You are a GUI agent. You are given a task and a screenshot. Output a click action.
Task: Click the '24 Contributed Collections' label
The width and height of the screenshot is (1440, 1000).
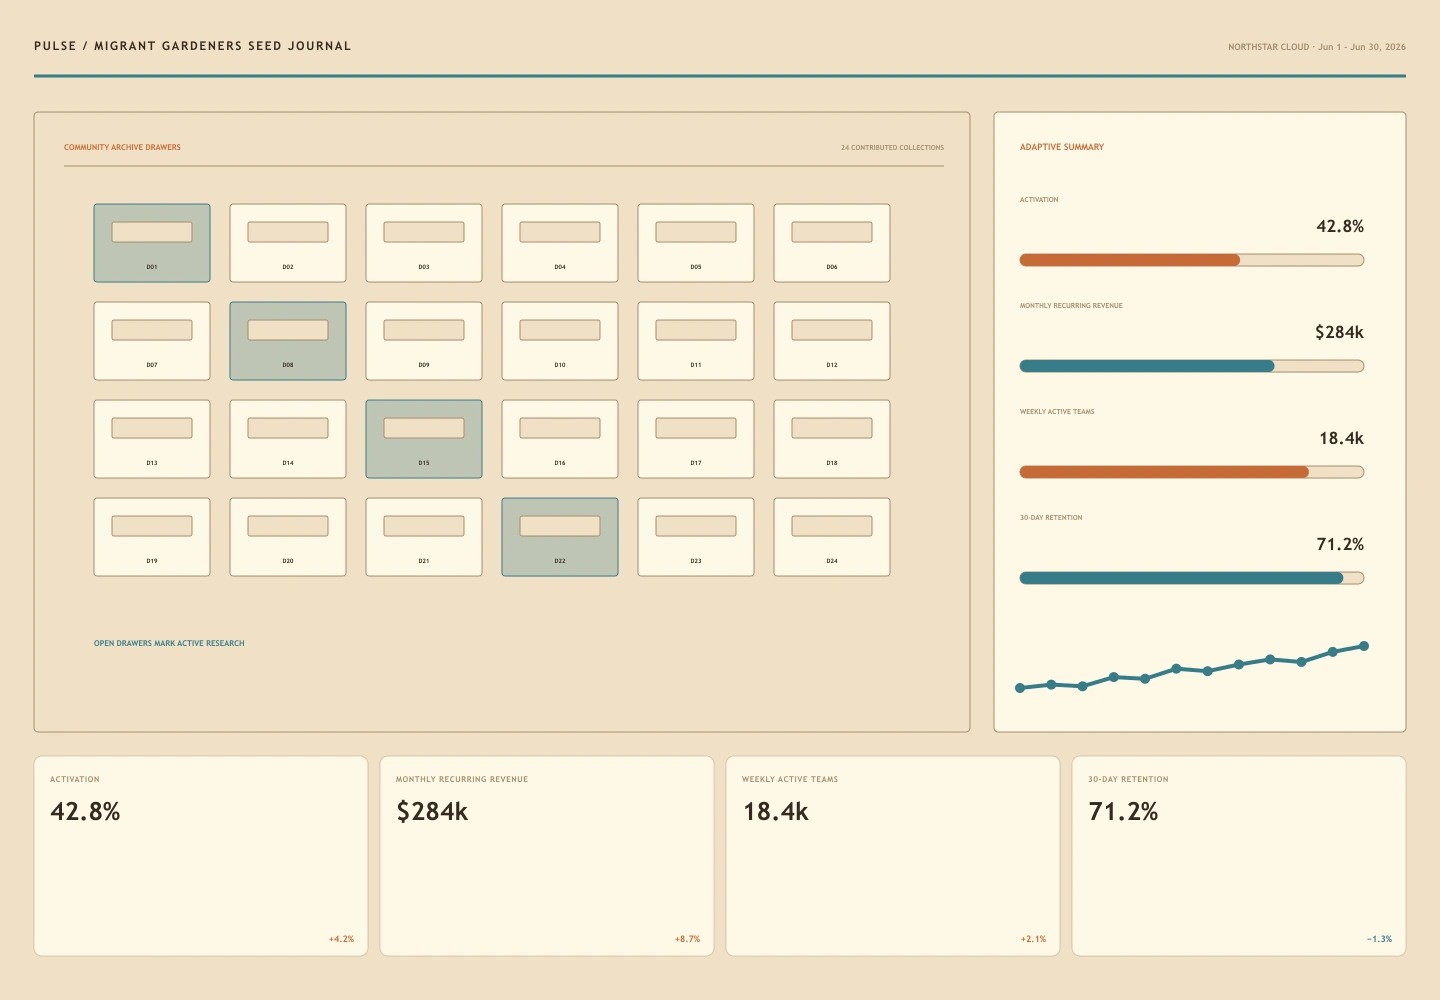coord(892,148)
